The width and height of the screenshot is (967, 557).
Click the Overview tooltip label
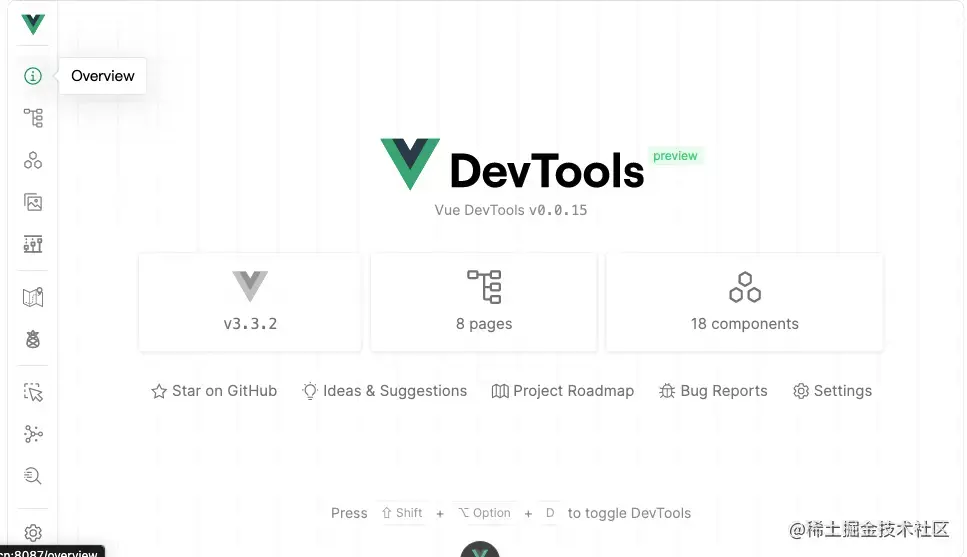(x=102, y=76)
